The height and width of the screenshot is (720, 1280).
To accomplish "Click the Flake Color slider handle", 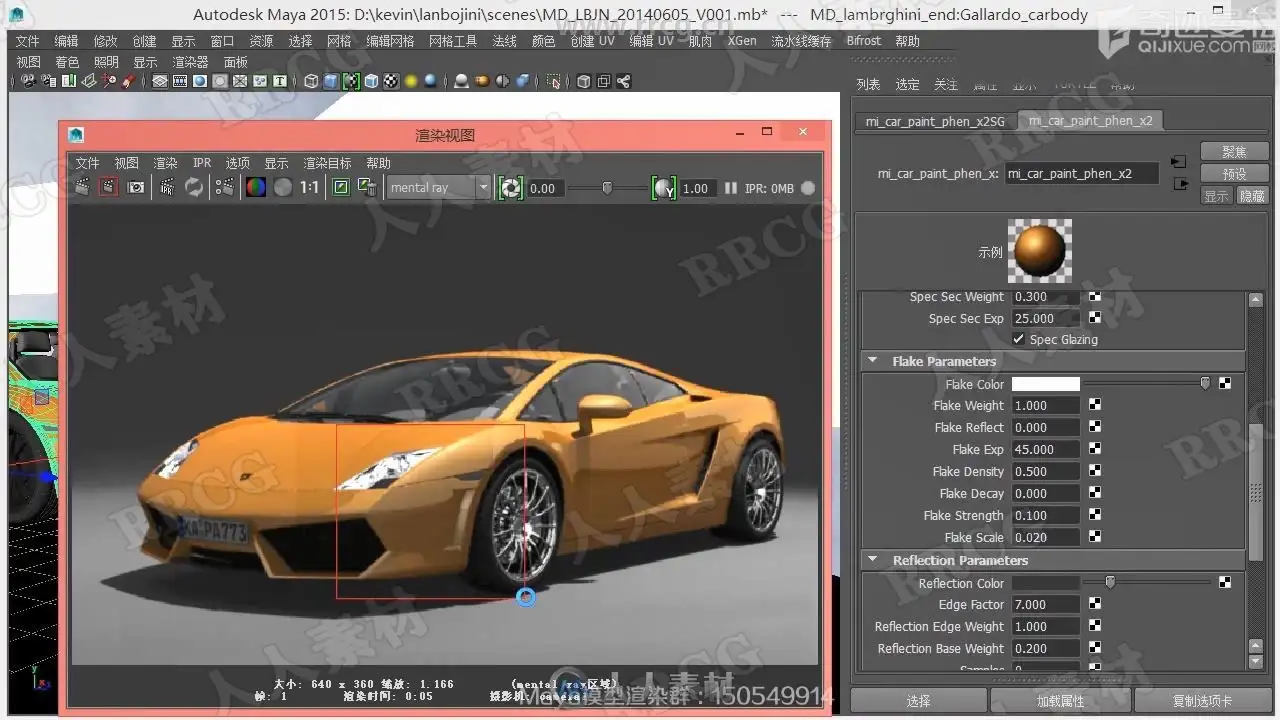I will (x=1205, y=383).
